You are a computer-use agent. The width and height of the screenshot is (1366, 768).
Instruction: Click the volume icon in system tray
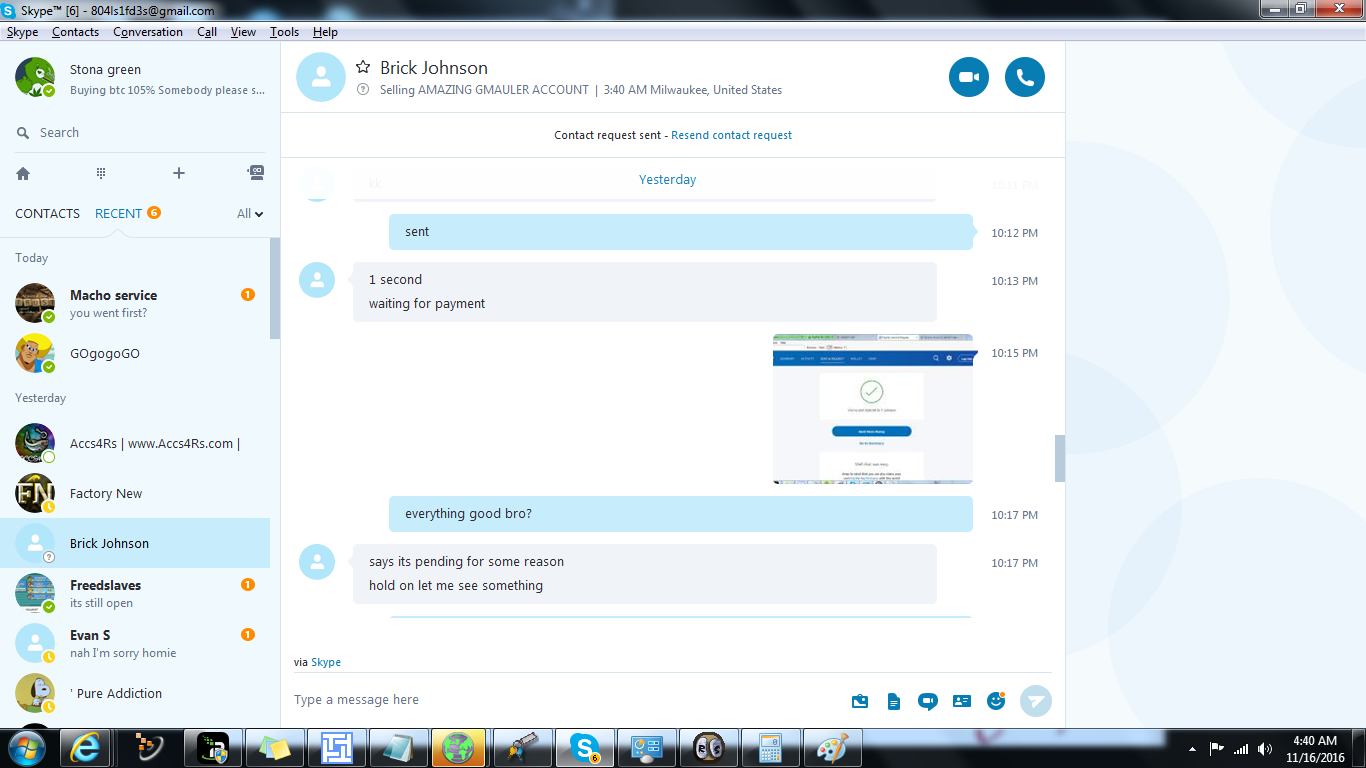(x=1265, y=748)
